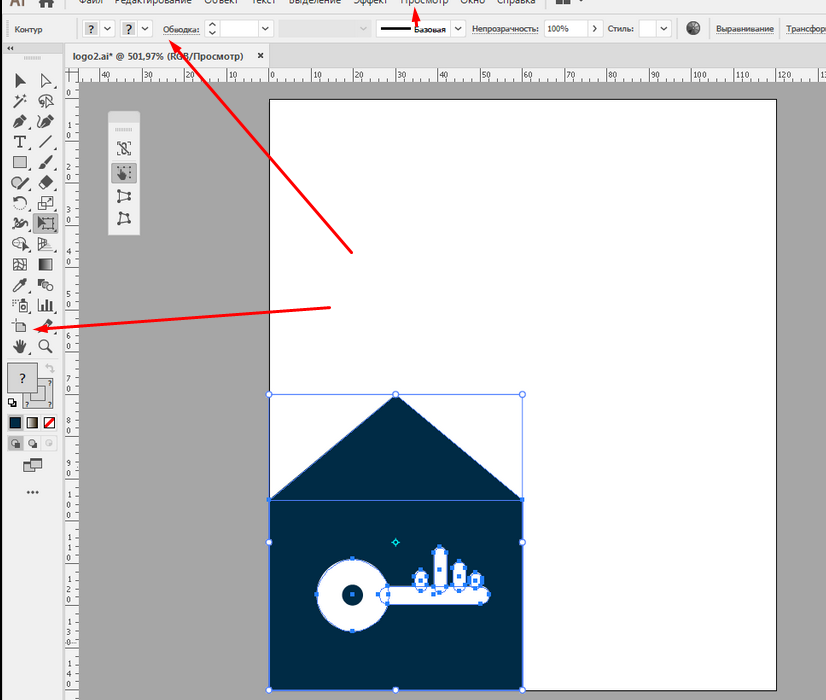Change screen mode icon in toolbar
The width and height of the screenshot is (826, 700).
33,465
